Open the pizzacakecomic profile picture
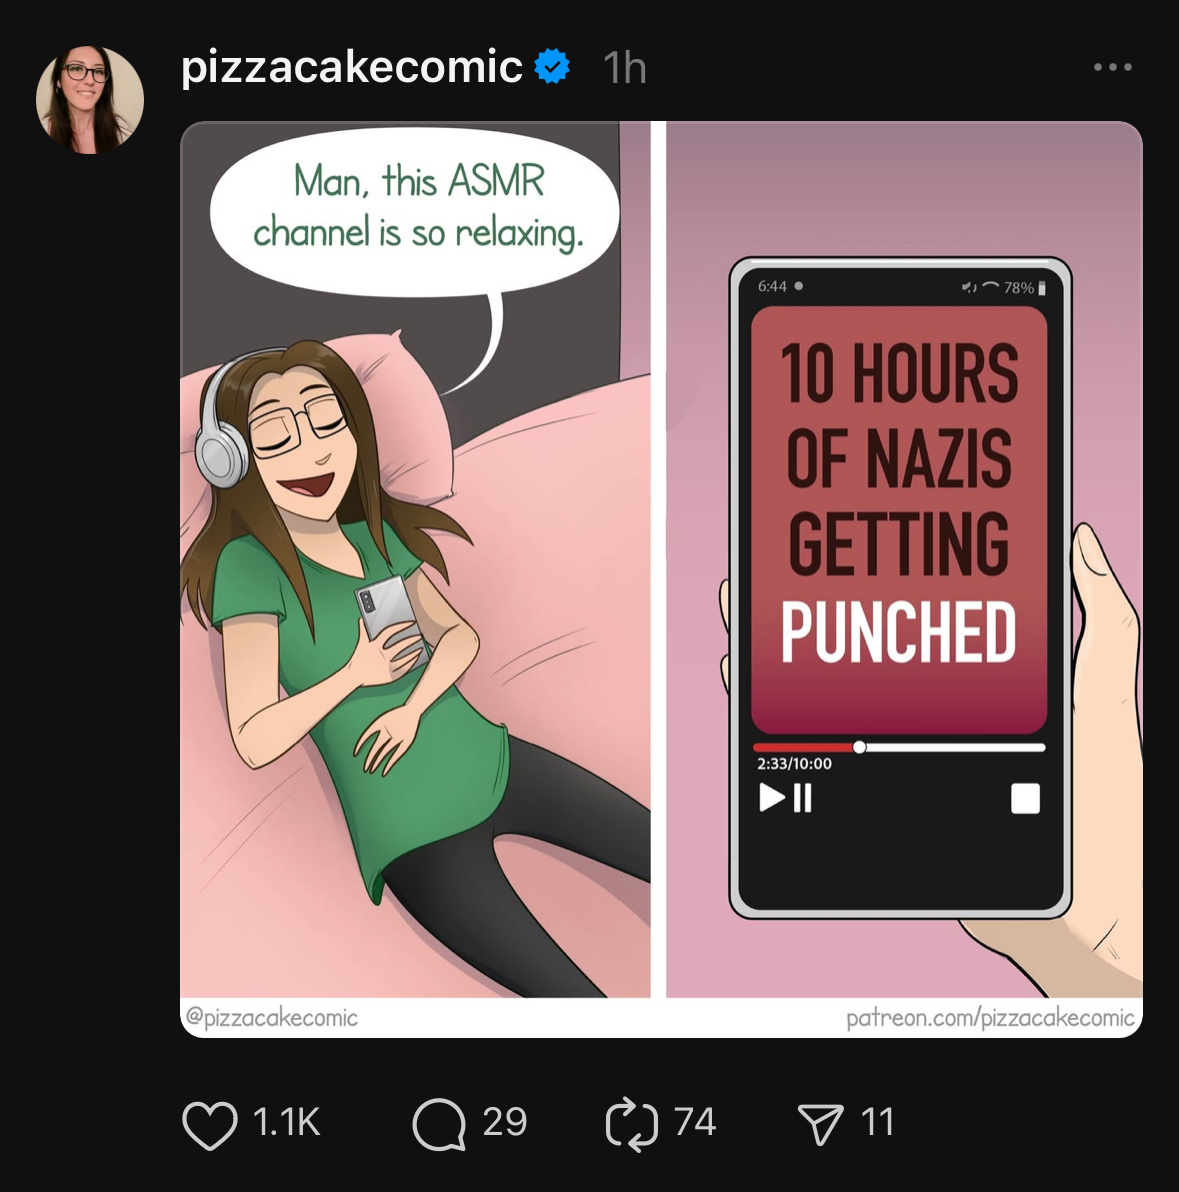The height and width of the screenshot is (1192, 1179). pos(90,100)
